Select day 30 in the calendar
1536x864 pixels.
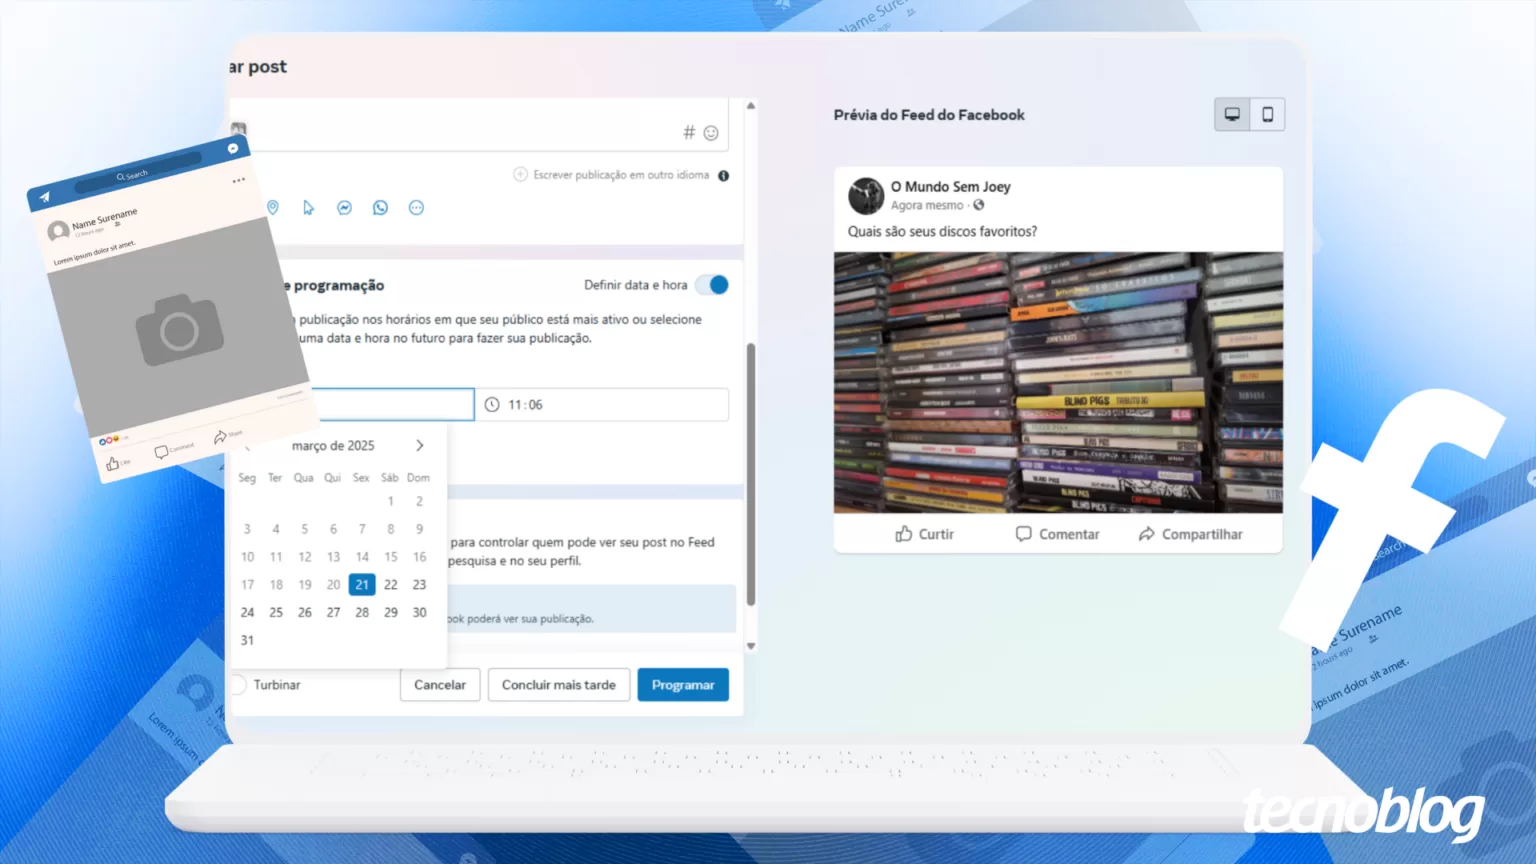pos(419,612)
